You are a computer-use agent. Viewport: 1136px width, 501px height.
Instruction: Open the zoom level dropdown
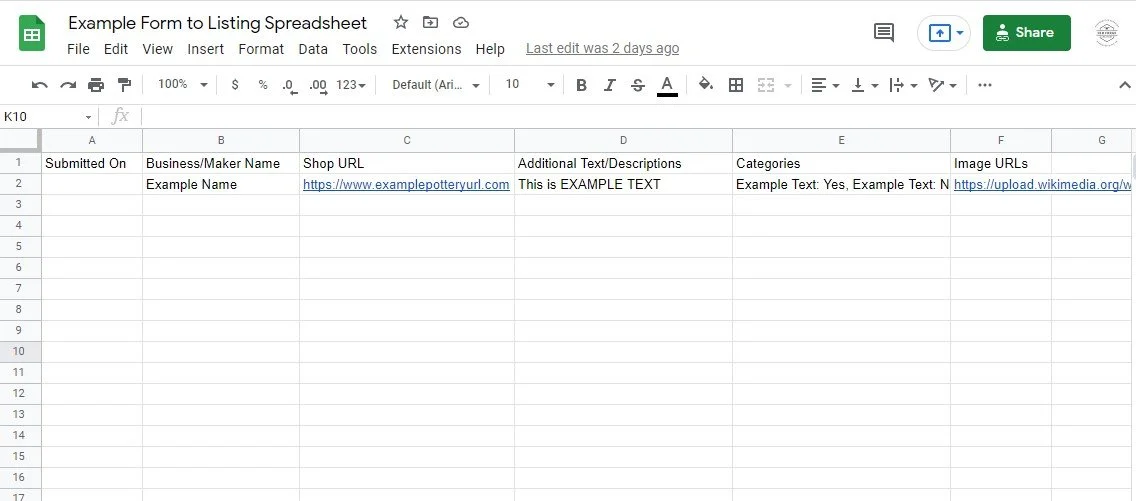[183, 85]
